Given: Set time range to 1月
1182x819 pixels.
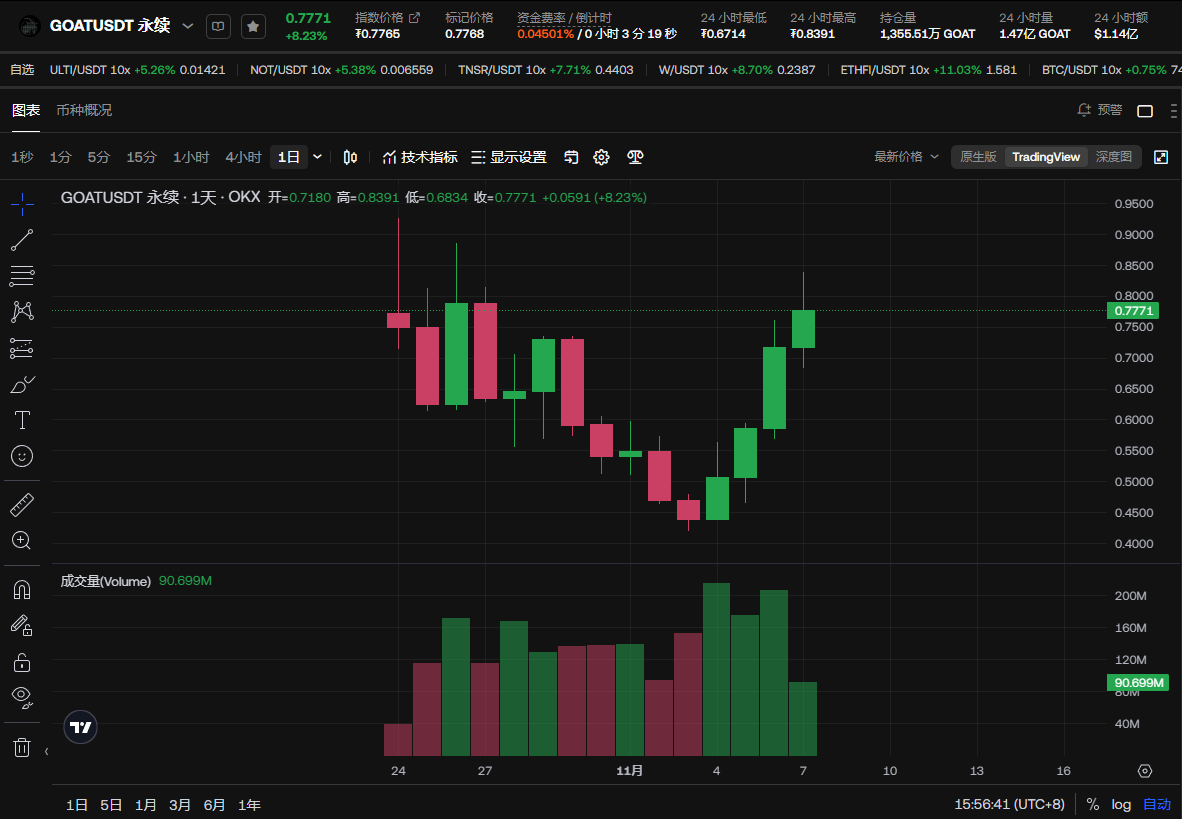Looking at the screenshot, I should pos(145,805).
